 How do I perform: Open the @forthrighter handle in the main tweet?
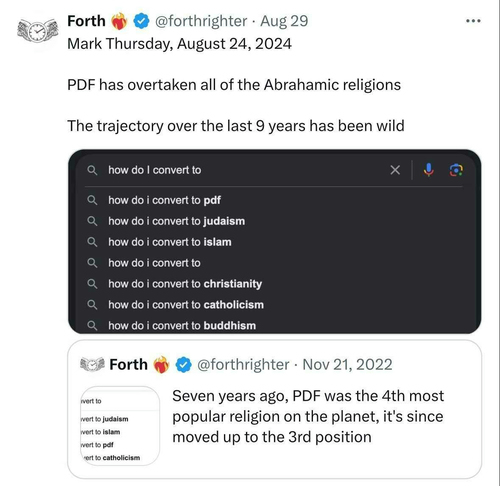201,21
